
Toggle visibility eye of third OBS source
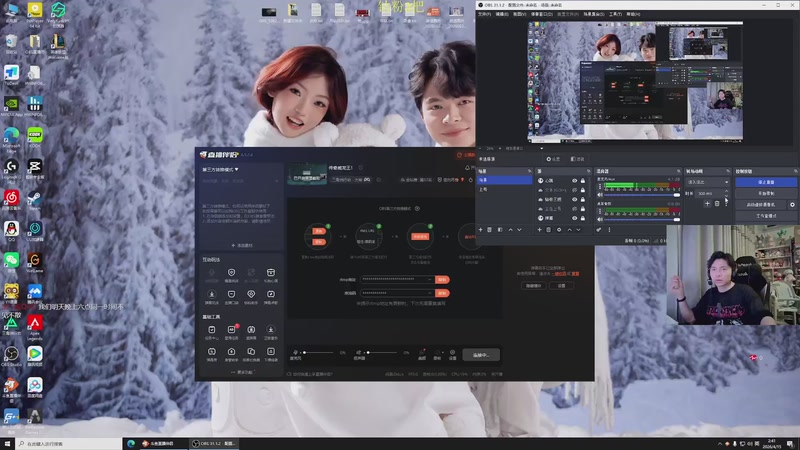(574, 199)
